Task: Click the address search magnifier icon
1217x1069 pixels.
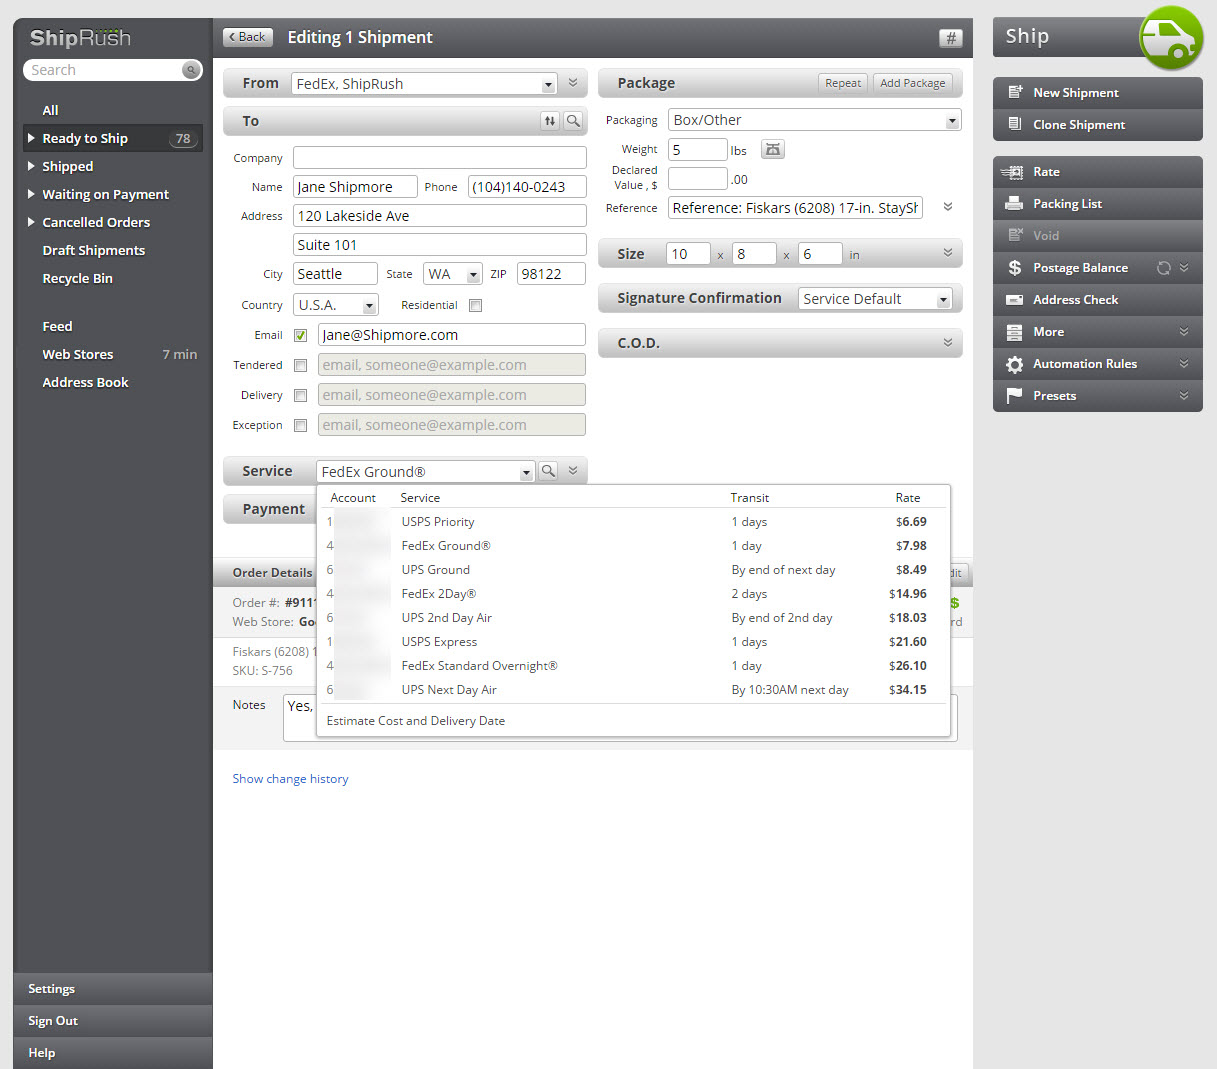Action: [x=573, y=121]
